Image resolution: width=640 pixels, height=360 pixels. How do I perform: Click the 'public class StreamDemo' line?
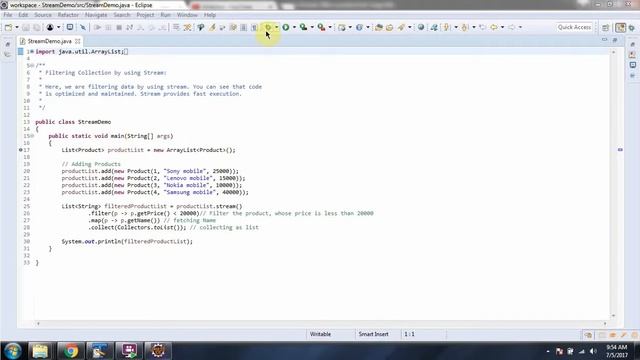click(73, 122)
